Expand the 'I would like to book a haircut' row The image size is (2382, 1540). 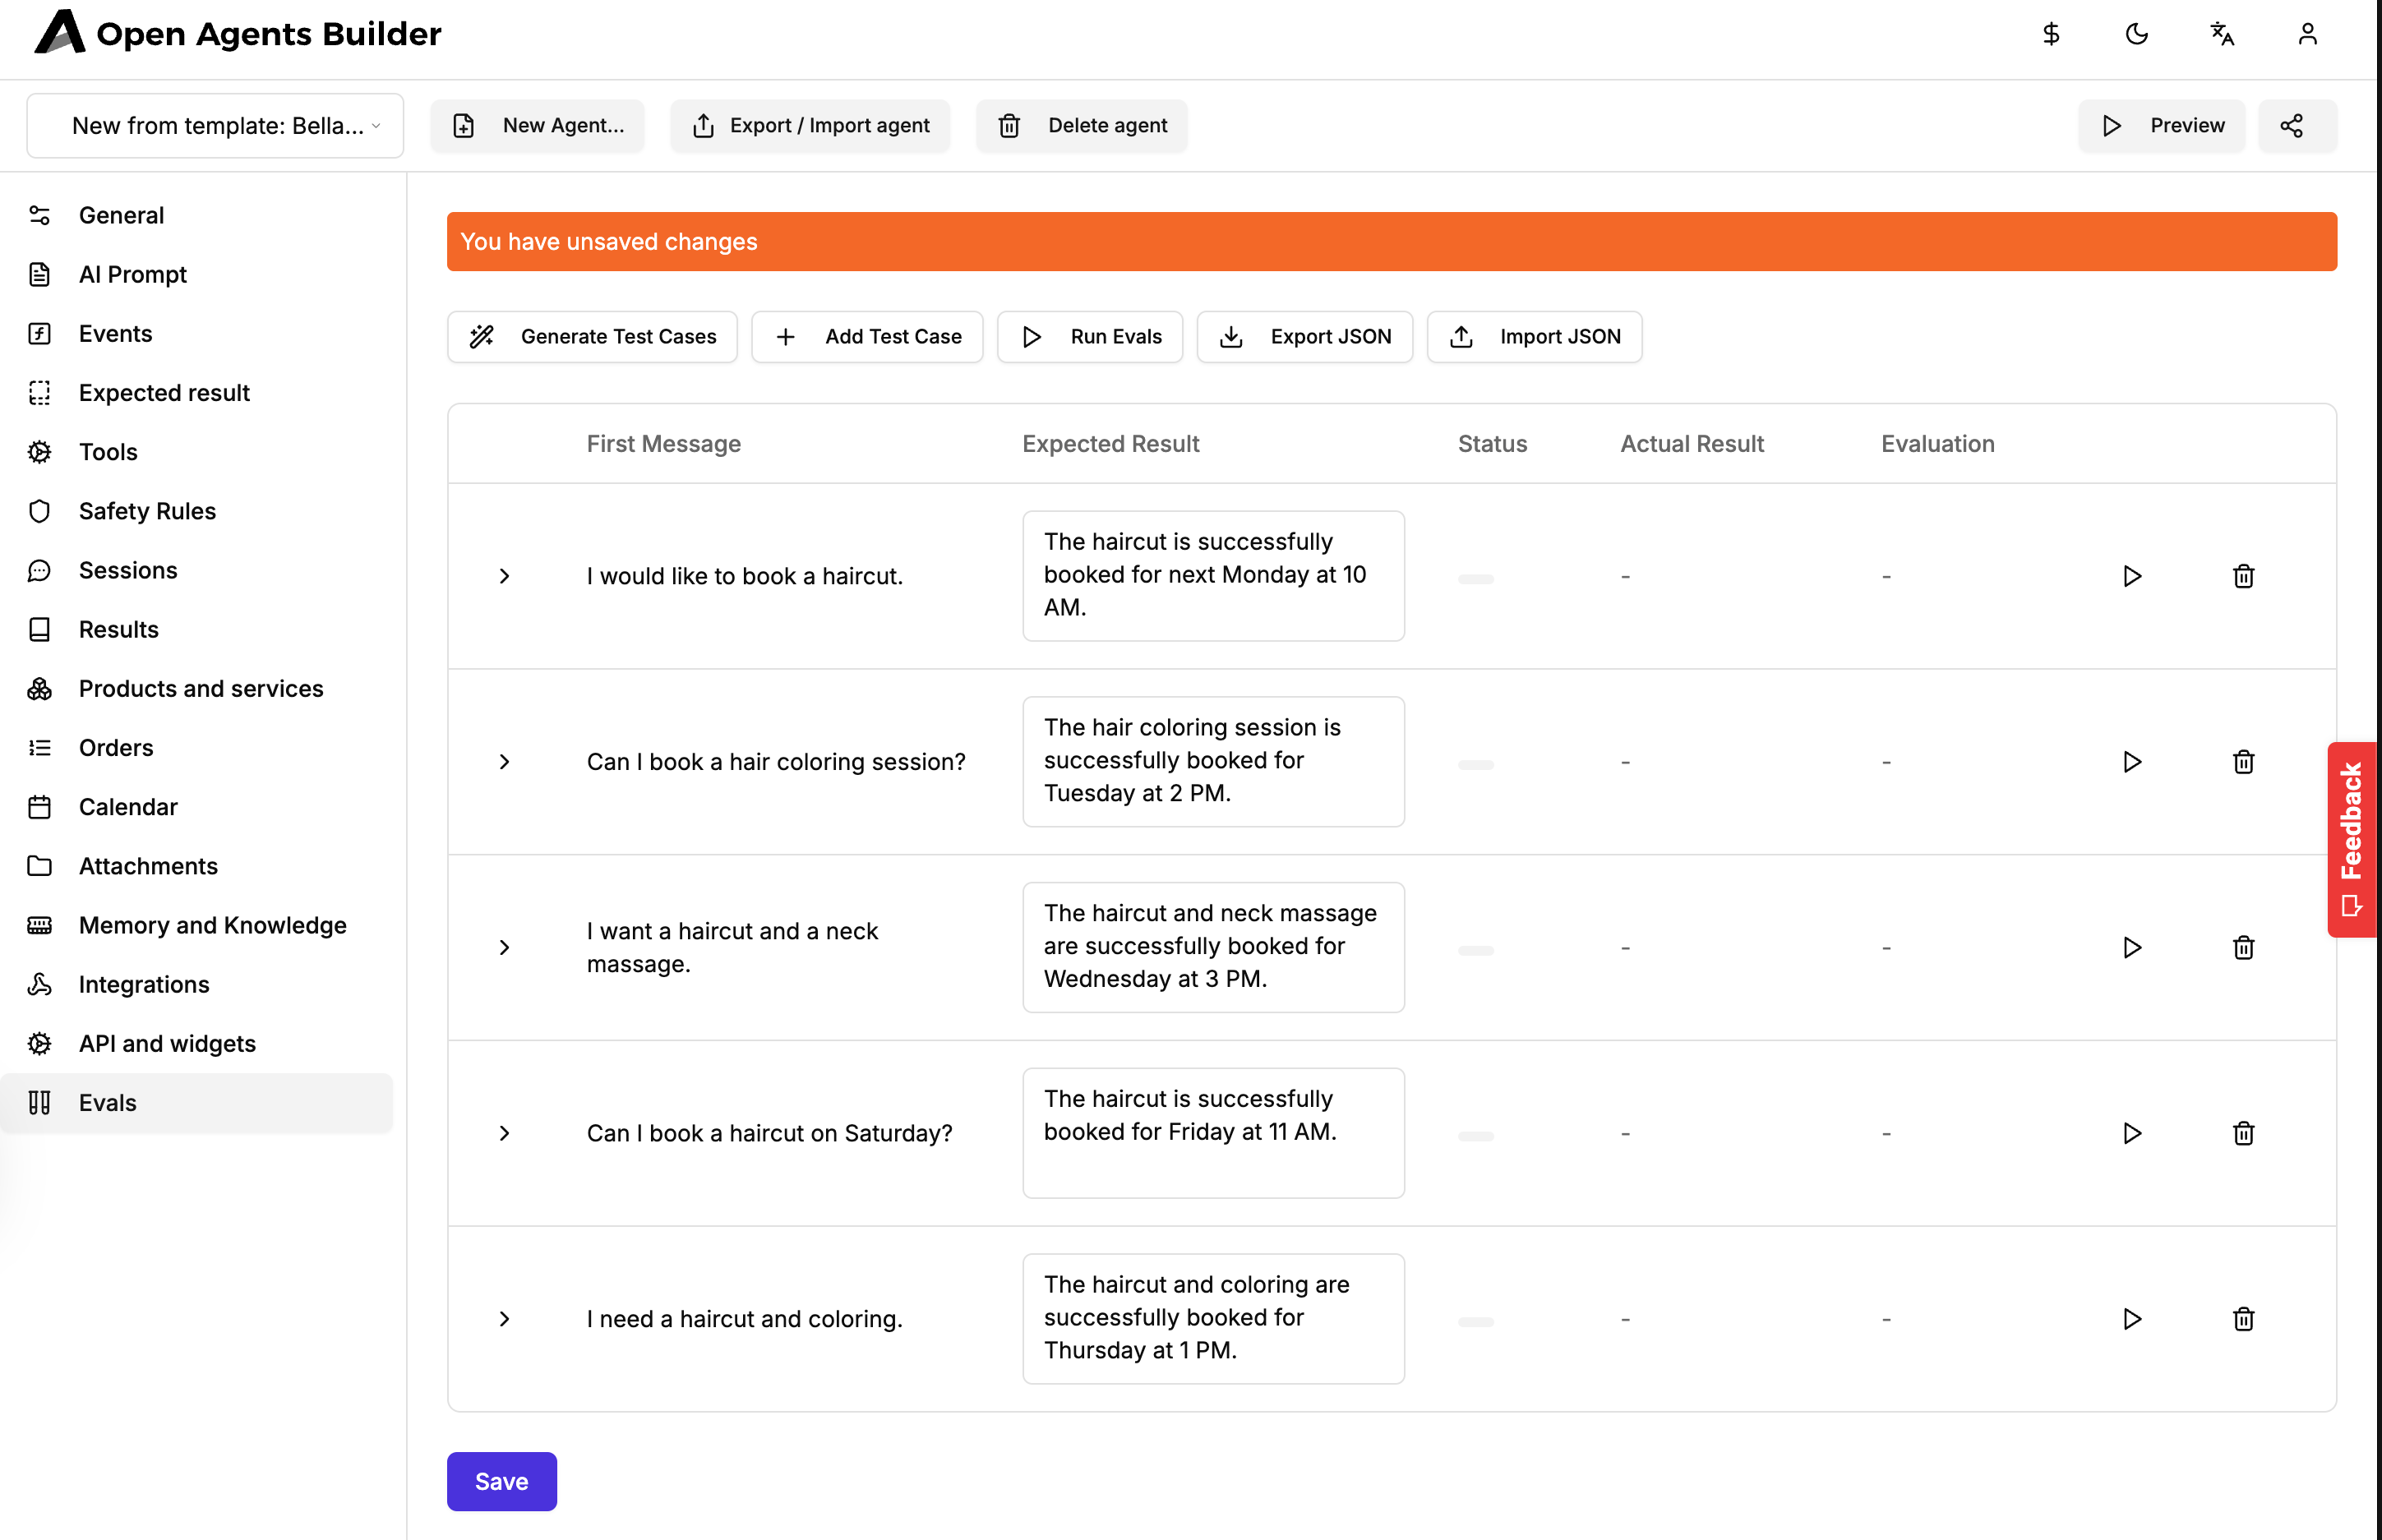504,576
